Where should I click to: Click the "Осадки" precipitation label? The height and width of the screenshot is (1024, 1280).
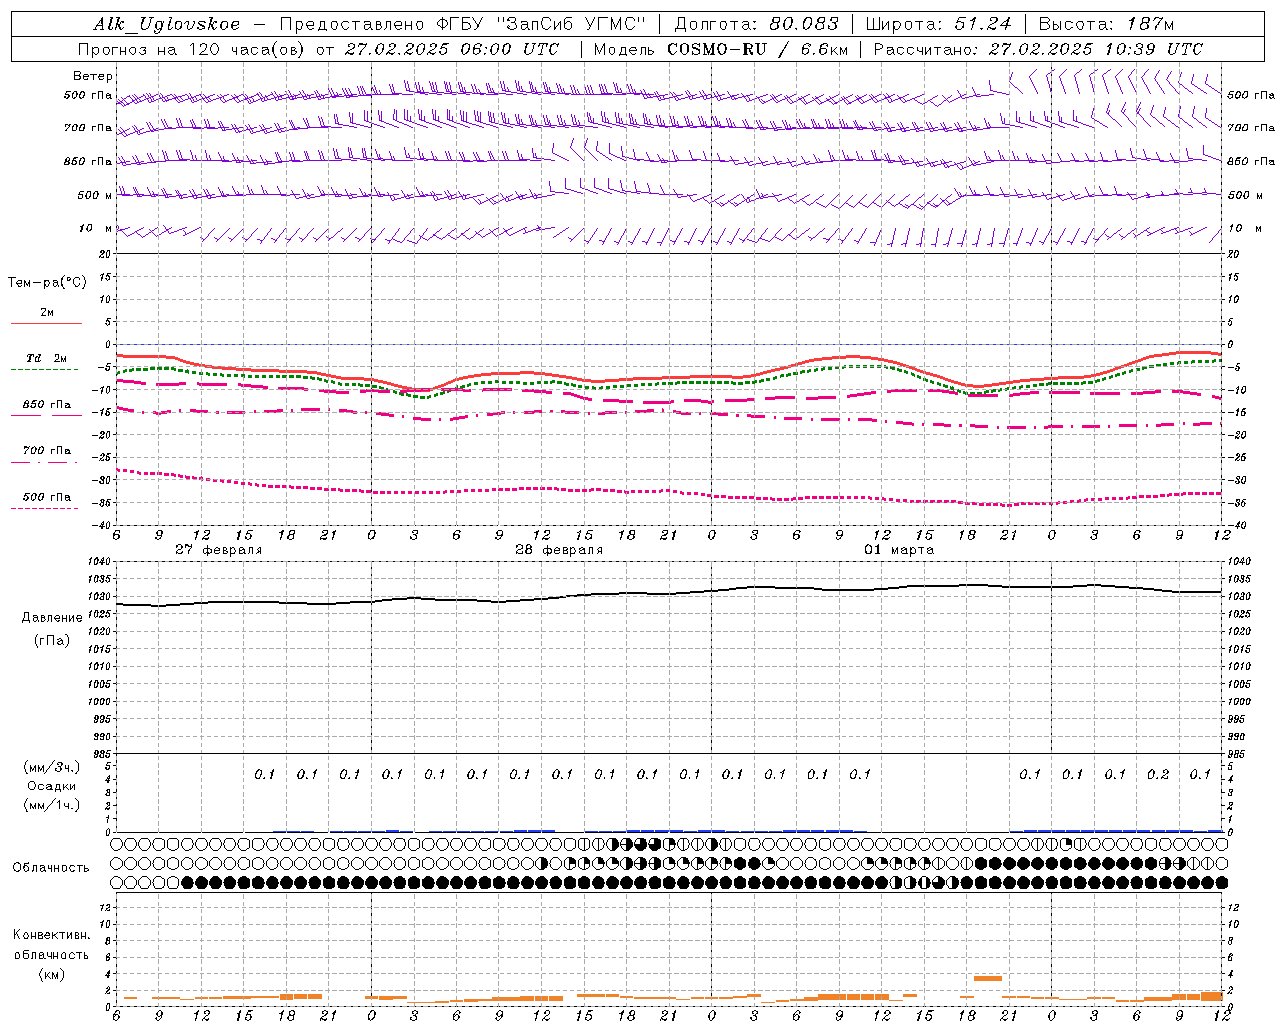pyautogui.click(x=52, y=786)
